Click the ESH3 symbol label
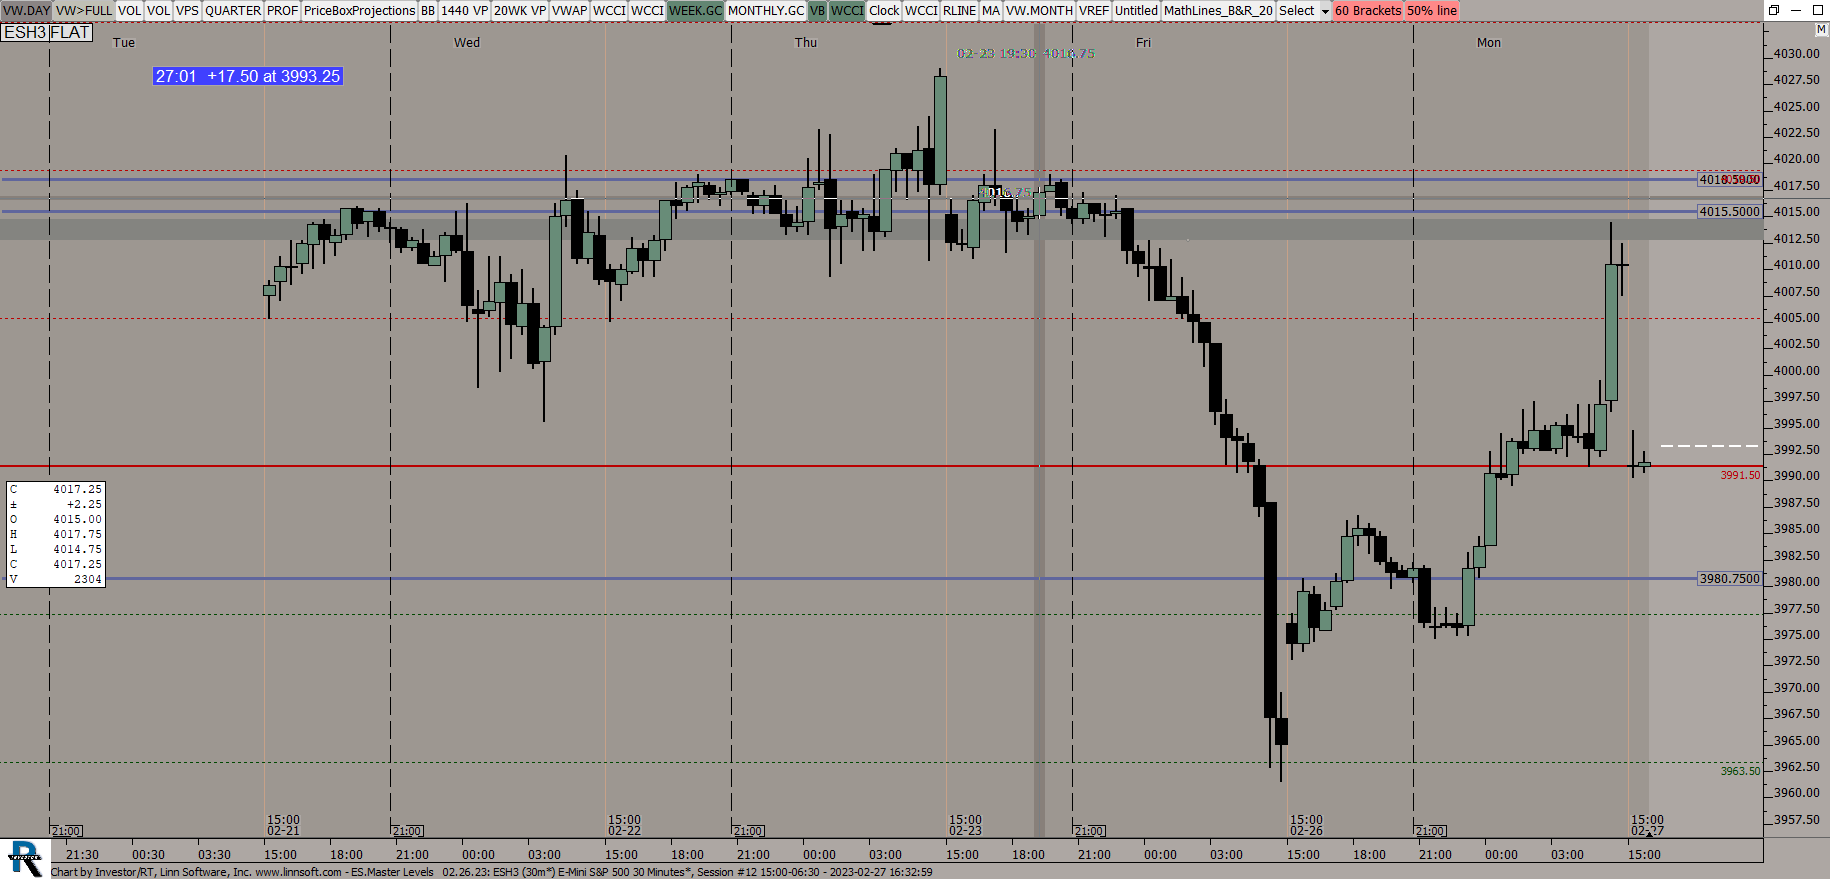The height and width of the screenshot is (879, 1830). (25, 32)
